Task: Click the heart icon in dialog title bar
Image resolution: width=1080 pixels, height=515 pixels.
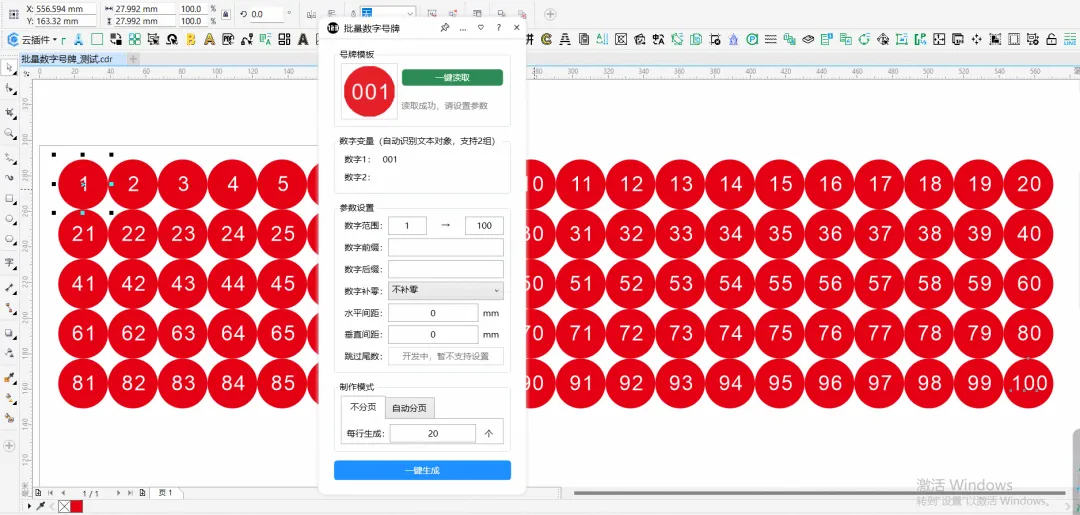Action: point(481,28)
